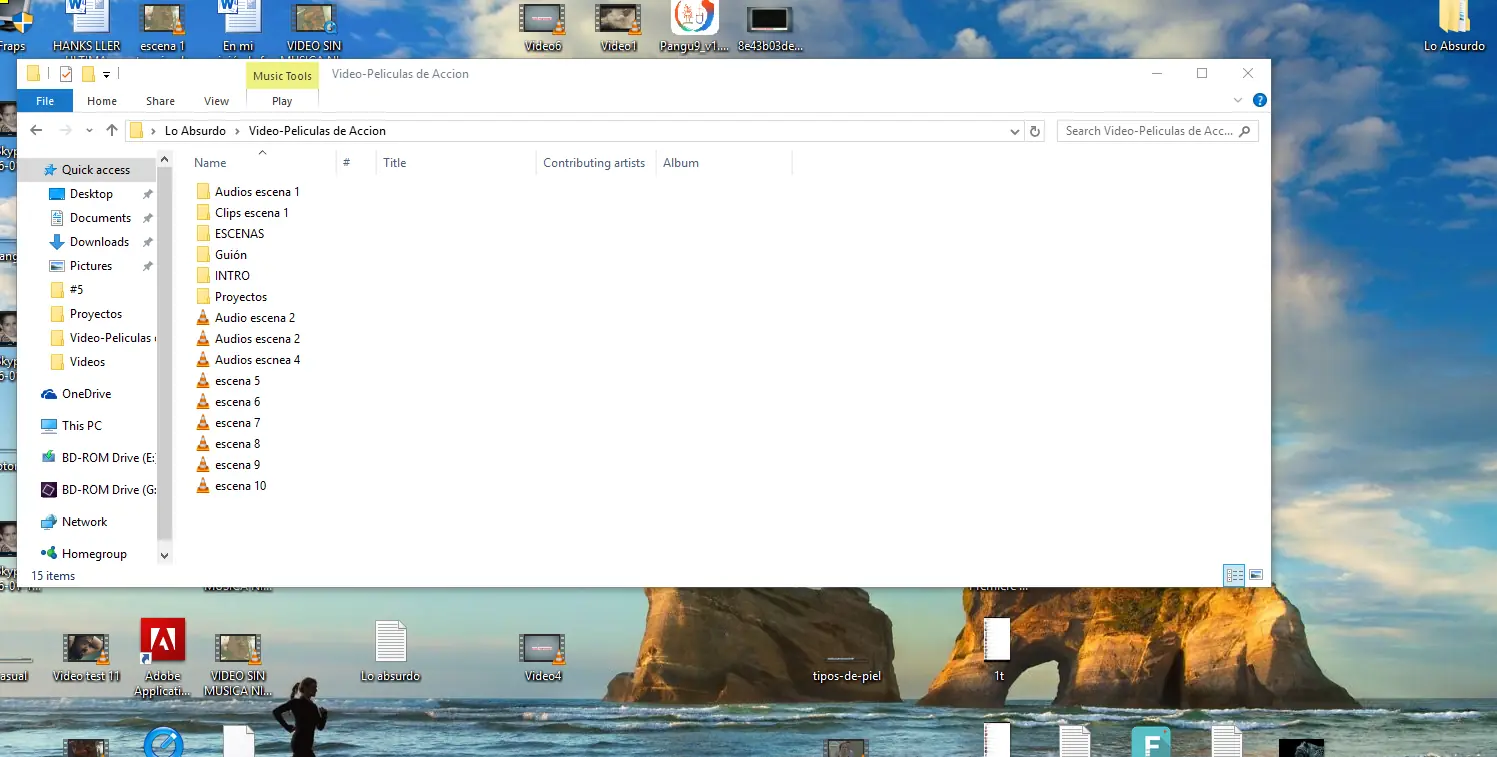Expand chevron after Lo Absurdo in path
Image resolution: width=1497 pixels, height=757 pixels.
tap(237, 131)
